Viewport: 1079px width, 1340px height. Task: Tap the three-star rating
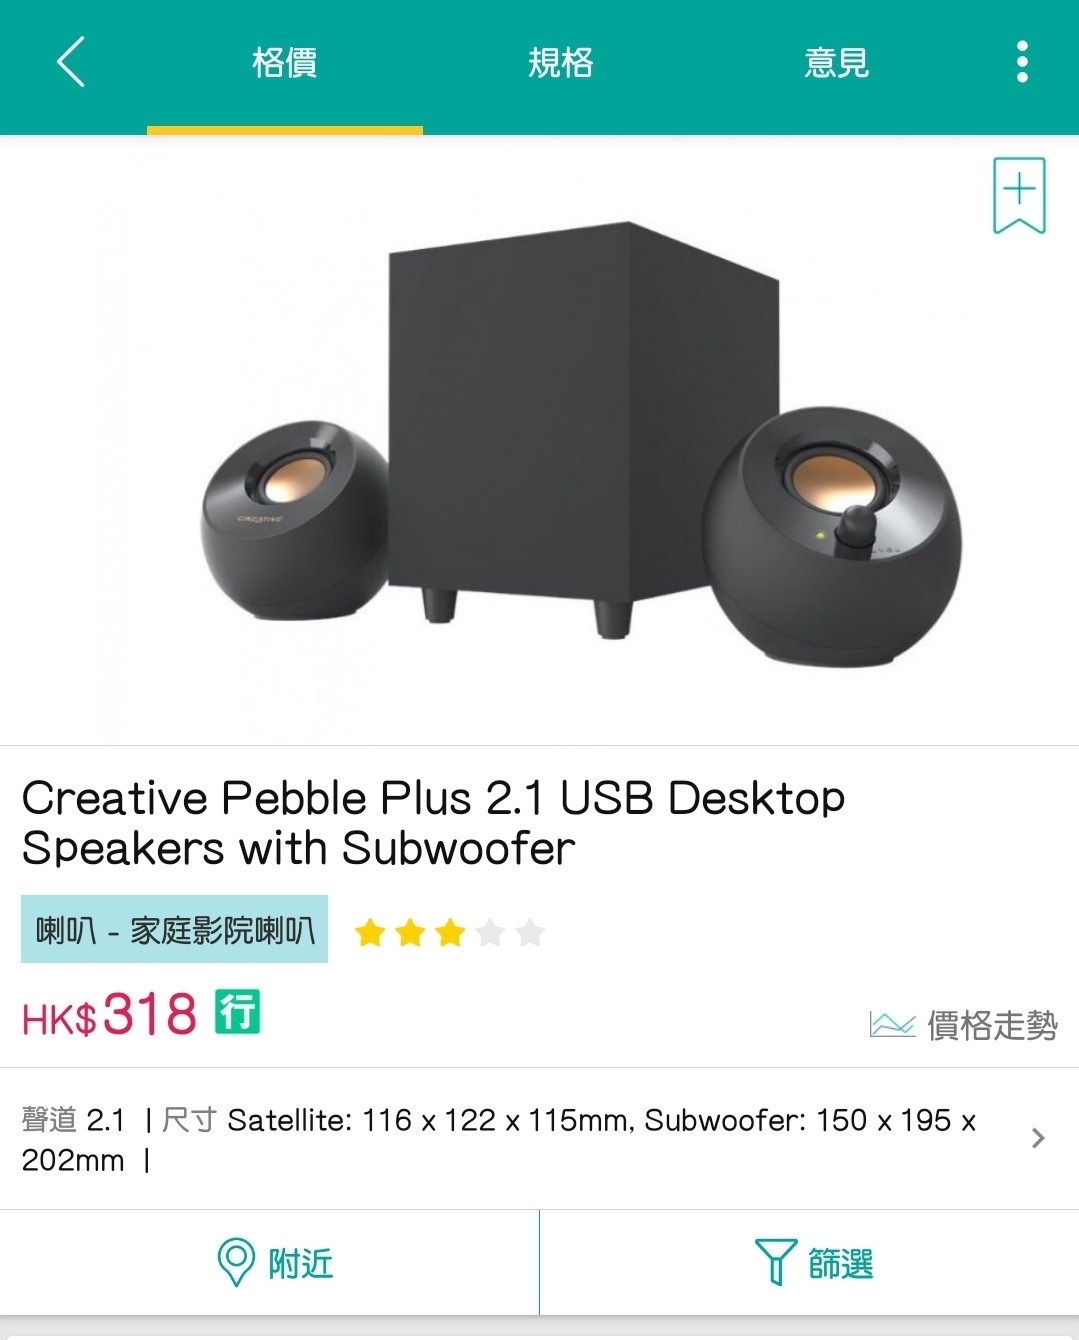(x=449, y=933)
